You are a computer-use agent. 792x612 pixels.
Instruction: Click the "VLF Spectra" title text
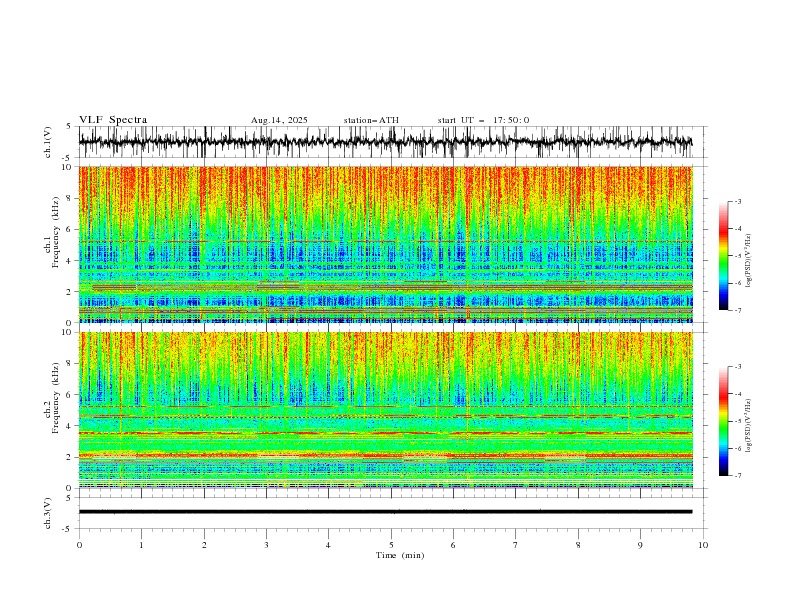tap(113, 120)
